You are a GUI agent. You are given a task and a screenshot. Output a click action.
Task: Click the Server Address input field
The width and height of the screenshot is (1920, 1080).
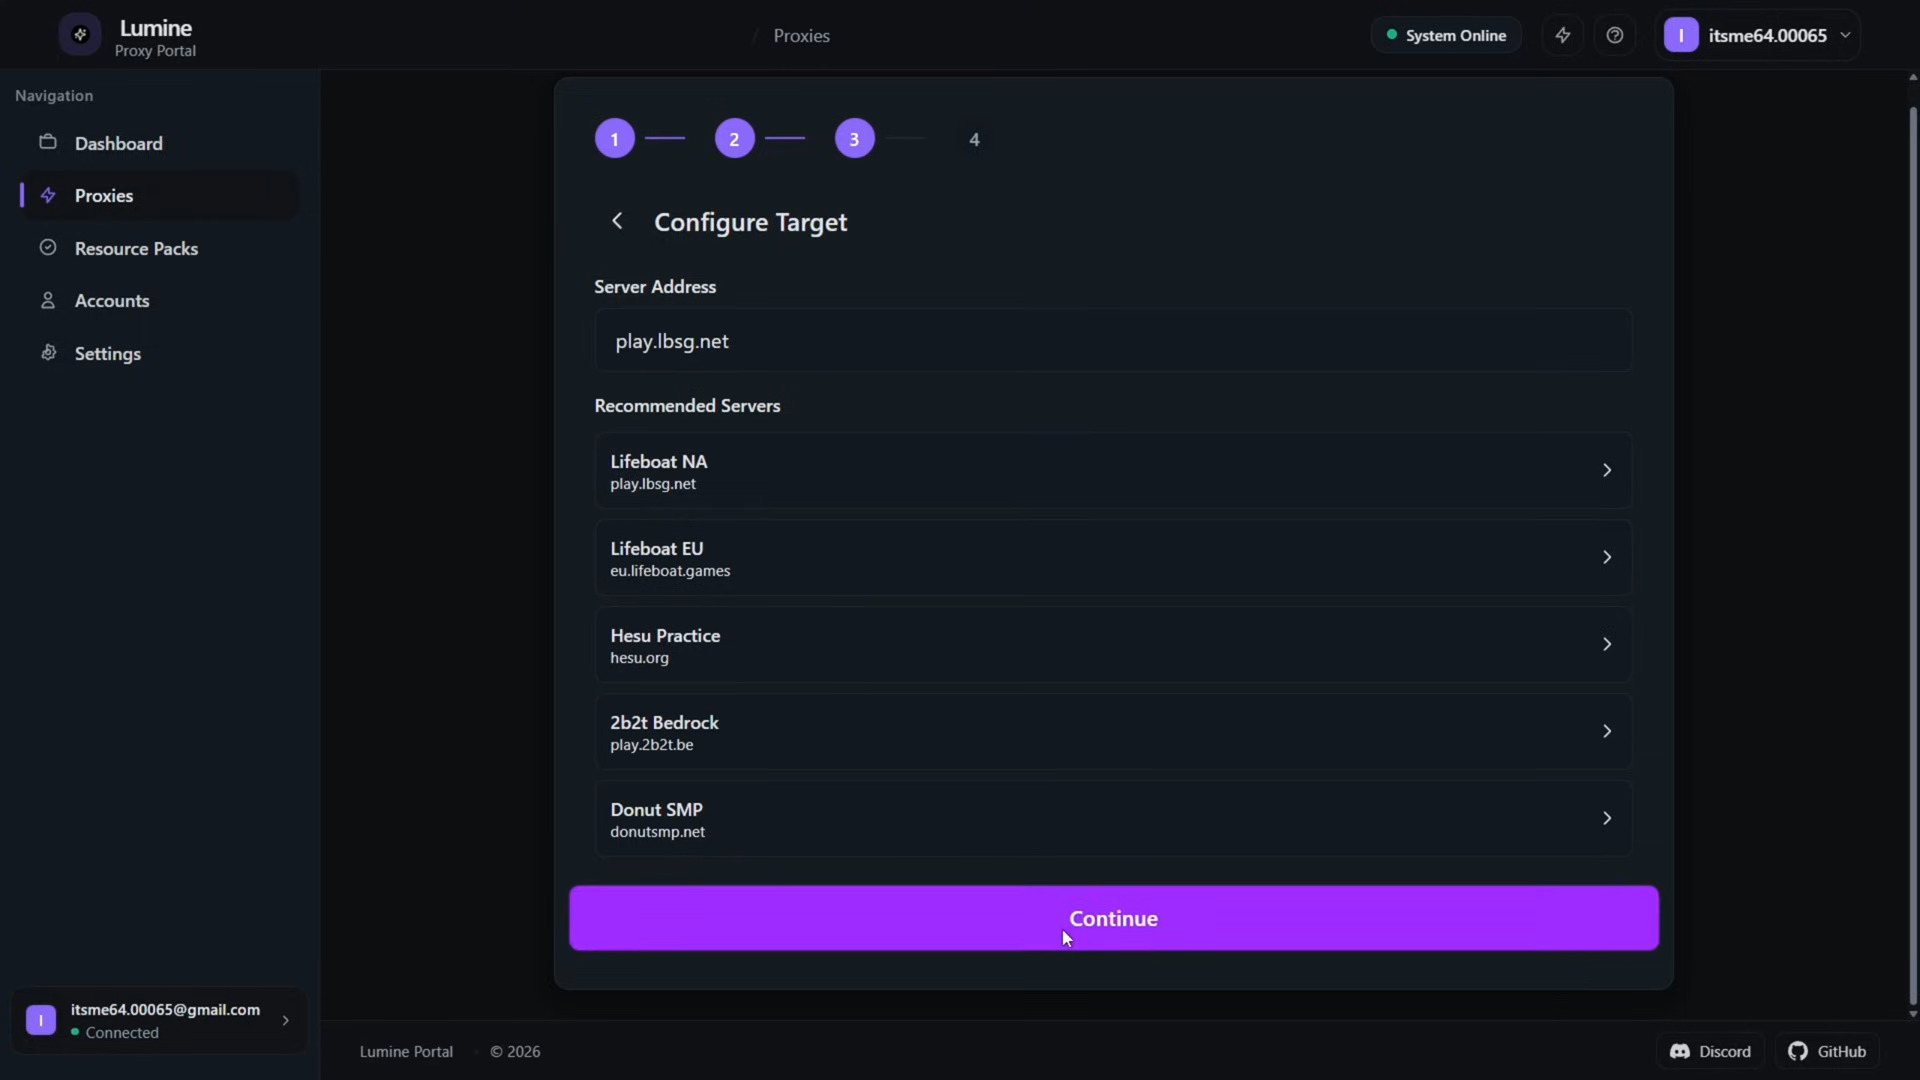point(1112,341)
